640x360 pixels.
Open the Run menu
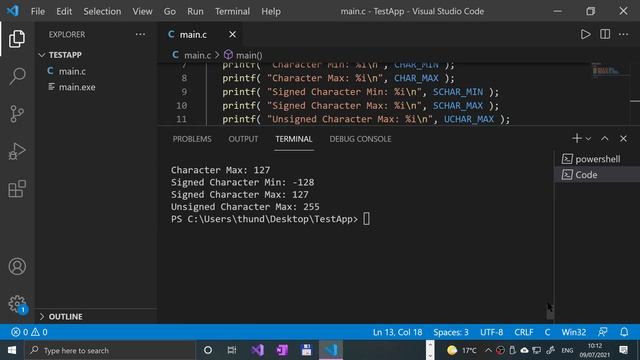click(195, 11)
